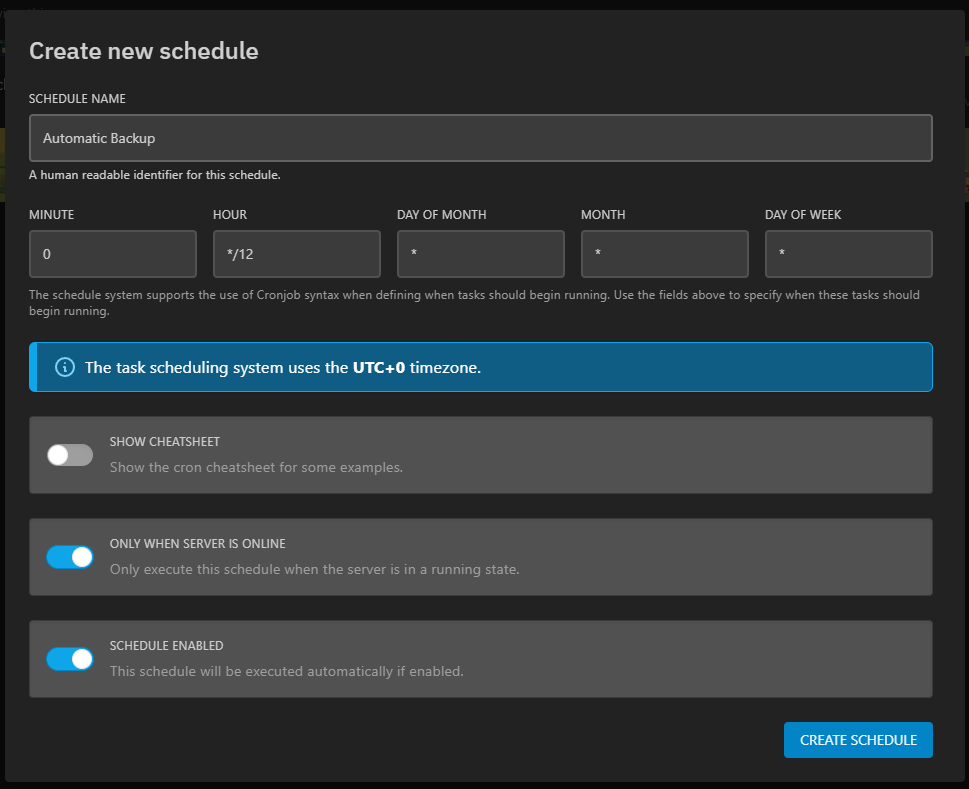This screenshot has width=969, height=789.
Task: Click into the Minute cron field
Action: pos(113,254)
